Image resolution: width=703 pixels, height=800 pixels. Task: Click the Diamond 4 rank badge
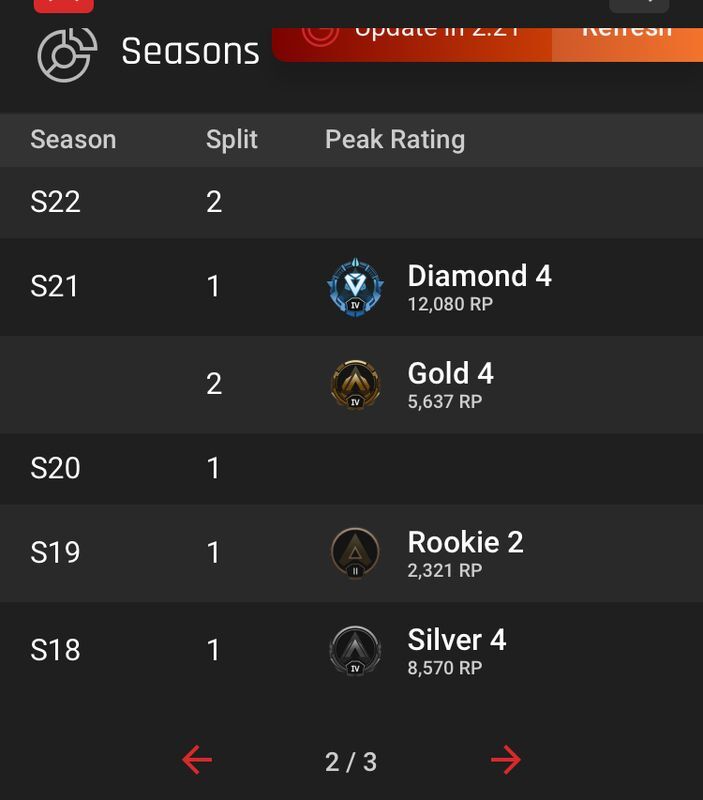pos(355,287)
